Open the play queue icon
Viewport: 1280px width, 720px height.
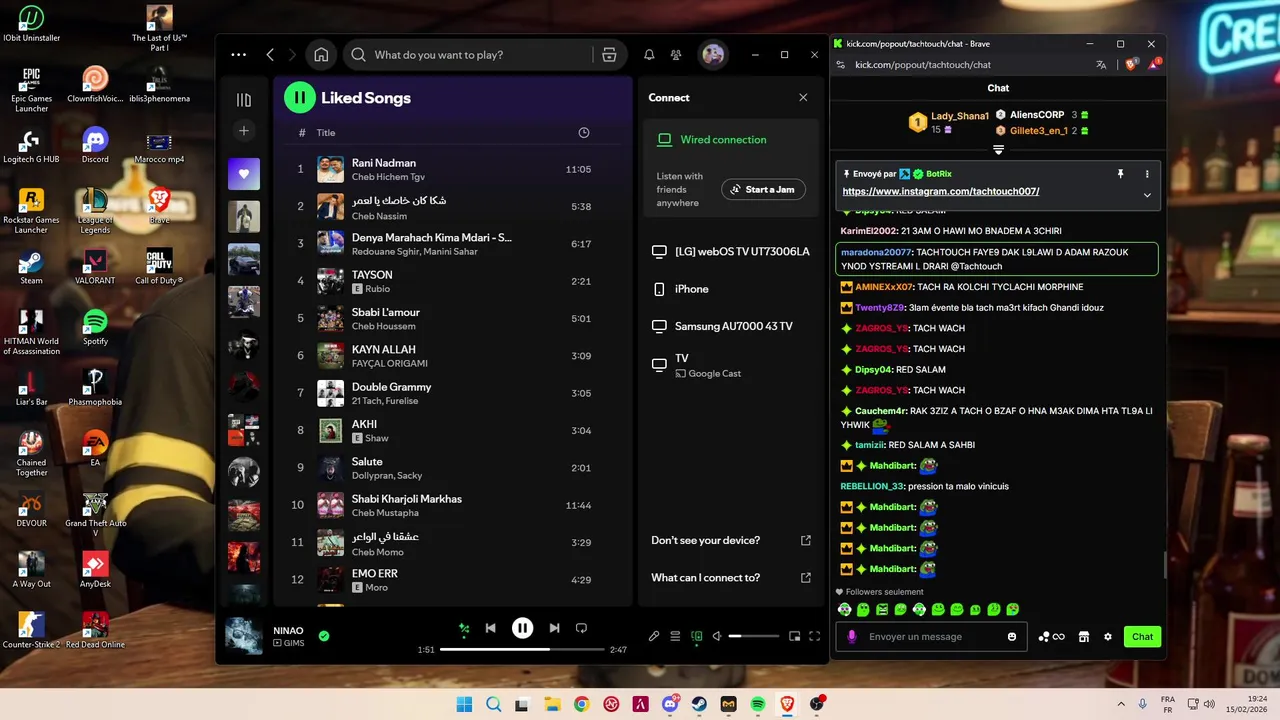pos(675,636)
